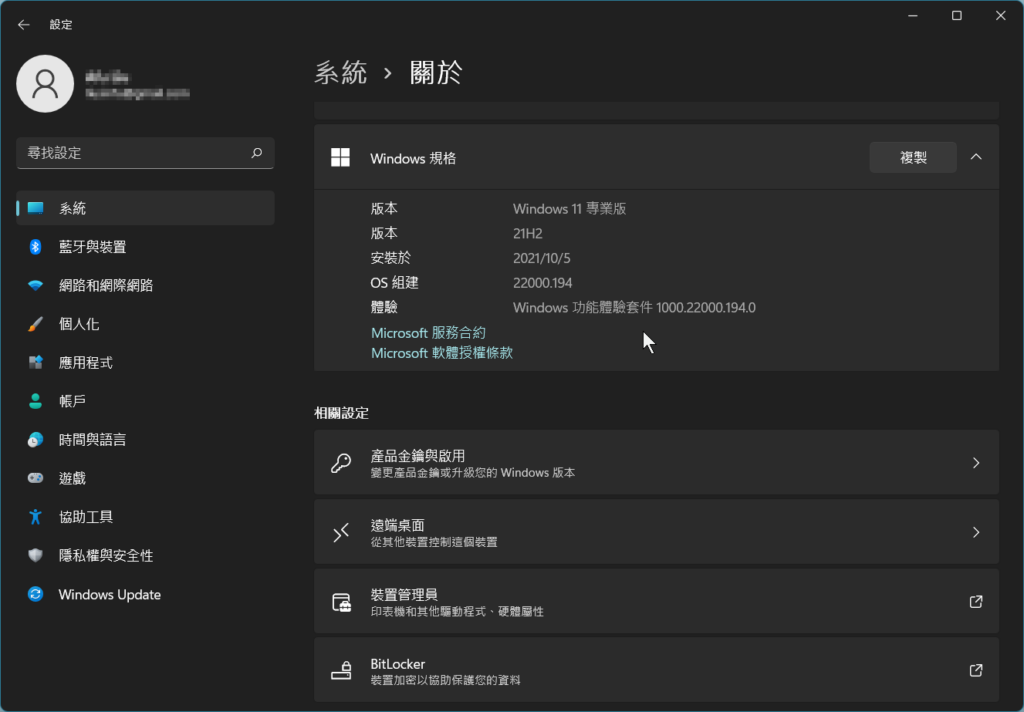Maximize the 設定 window
The image size is (1024, 712).
[957, 16]
